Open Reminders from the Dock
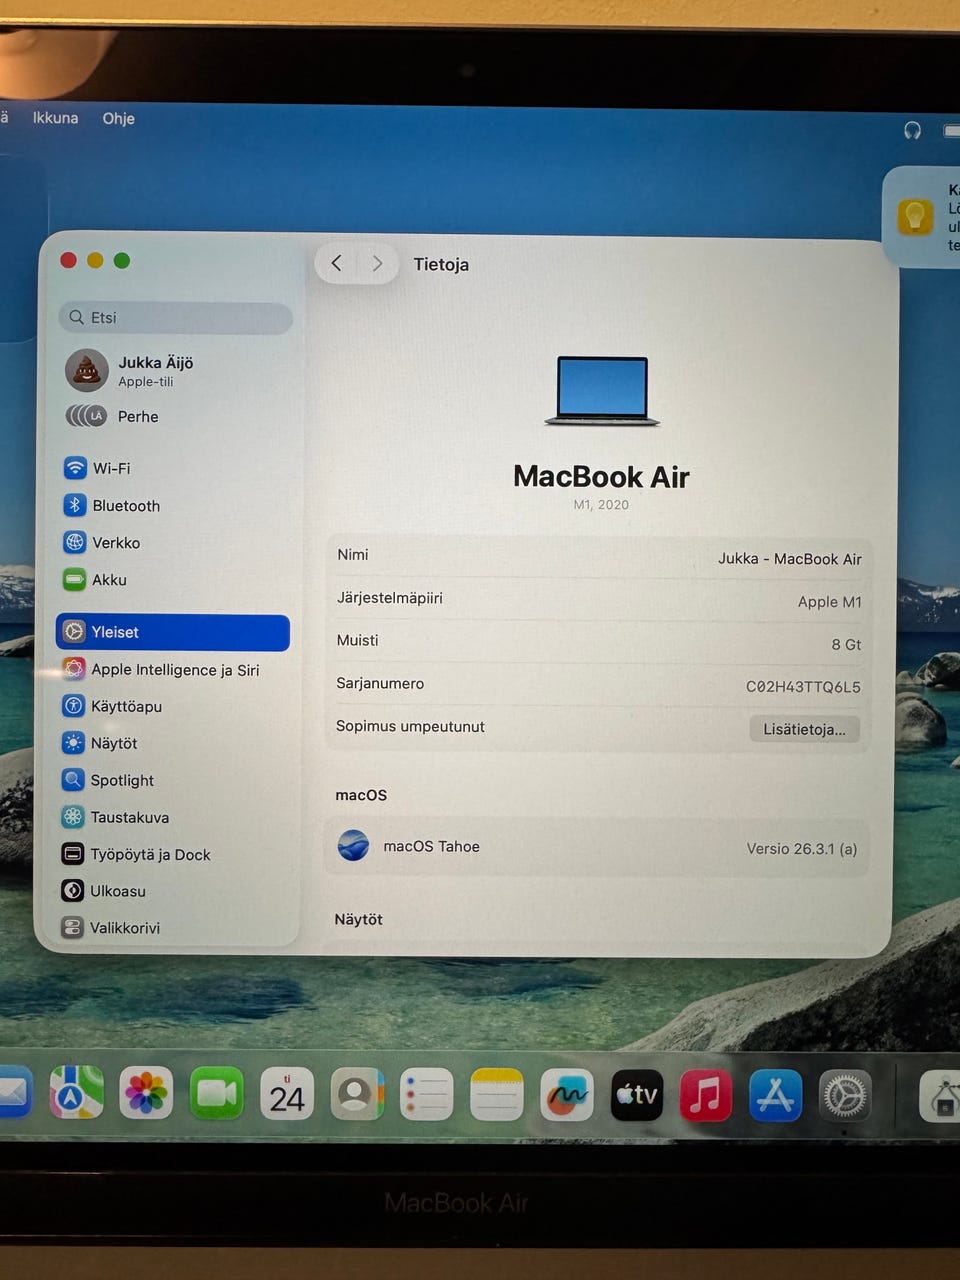Screen dimensions: 960x1280 (x=426, y=1095)
